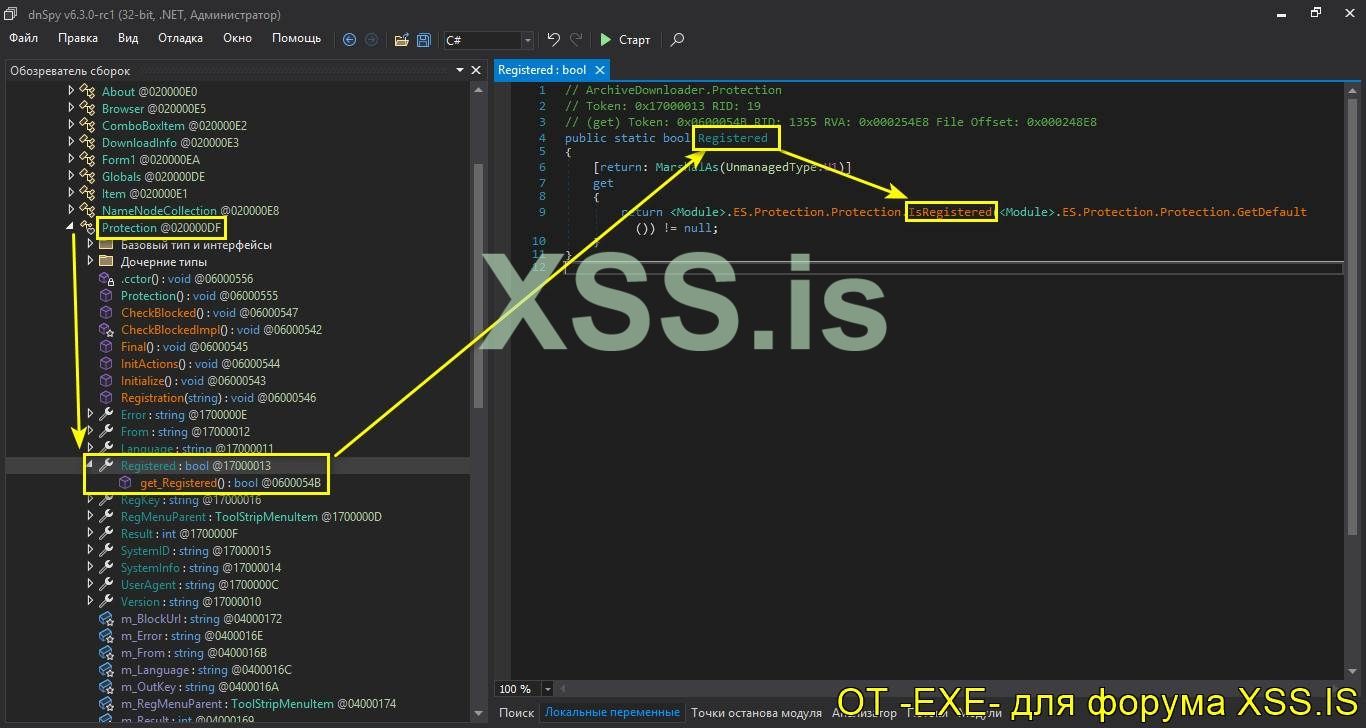The image size is (1366, 728).
Task: Click the folder icon for Дочерние типы
Action: pos(106,261)
